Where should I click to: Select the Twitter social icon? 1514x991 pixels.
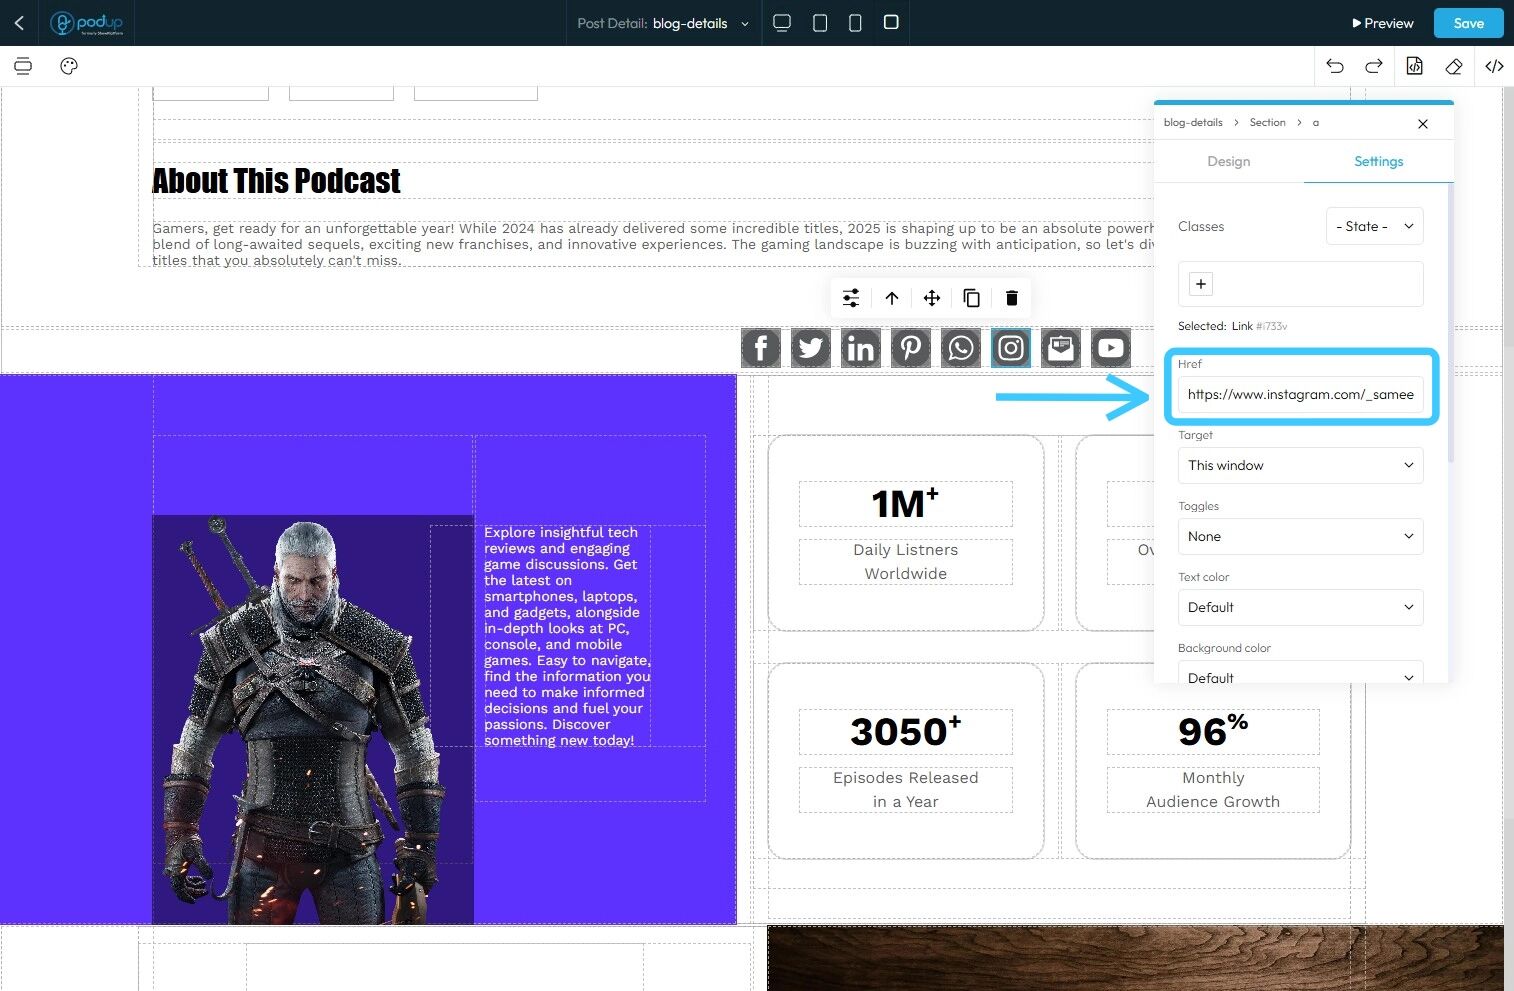(811, 348)
